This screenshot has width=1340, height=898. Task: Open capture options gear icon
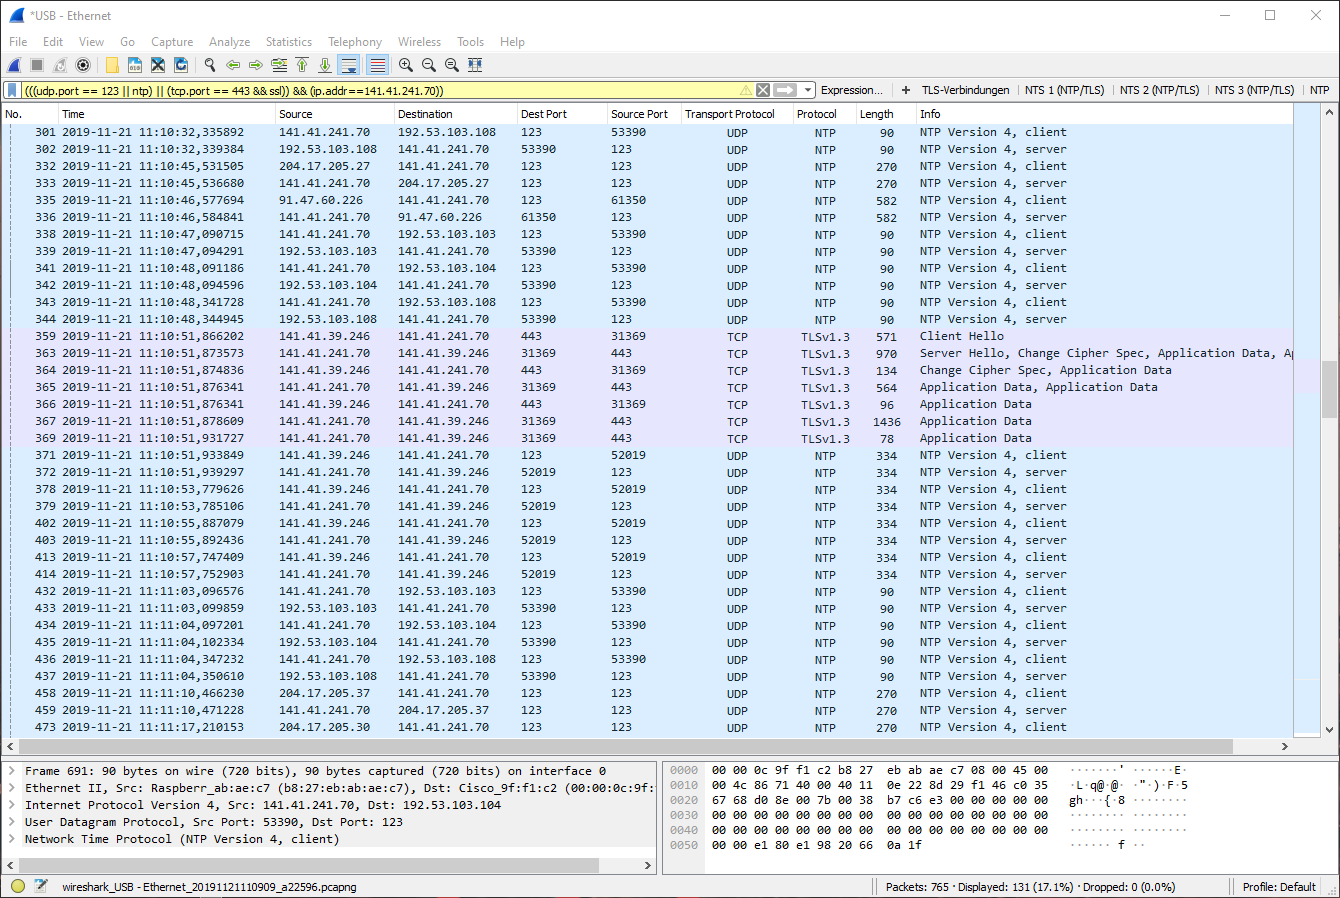click(x=83, y=65)
